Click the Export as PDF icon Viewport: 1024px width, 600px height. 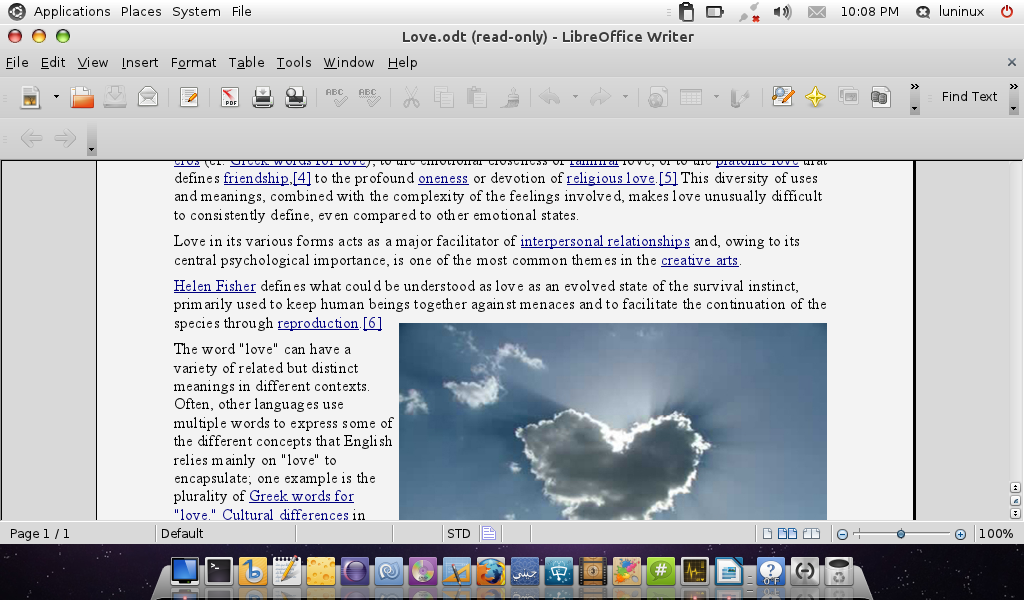[230, 97]
